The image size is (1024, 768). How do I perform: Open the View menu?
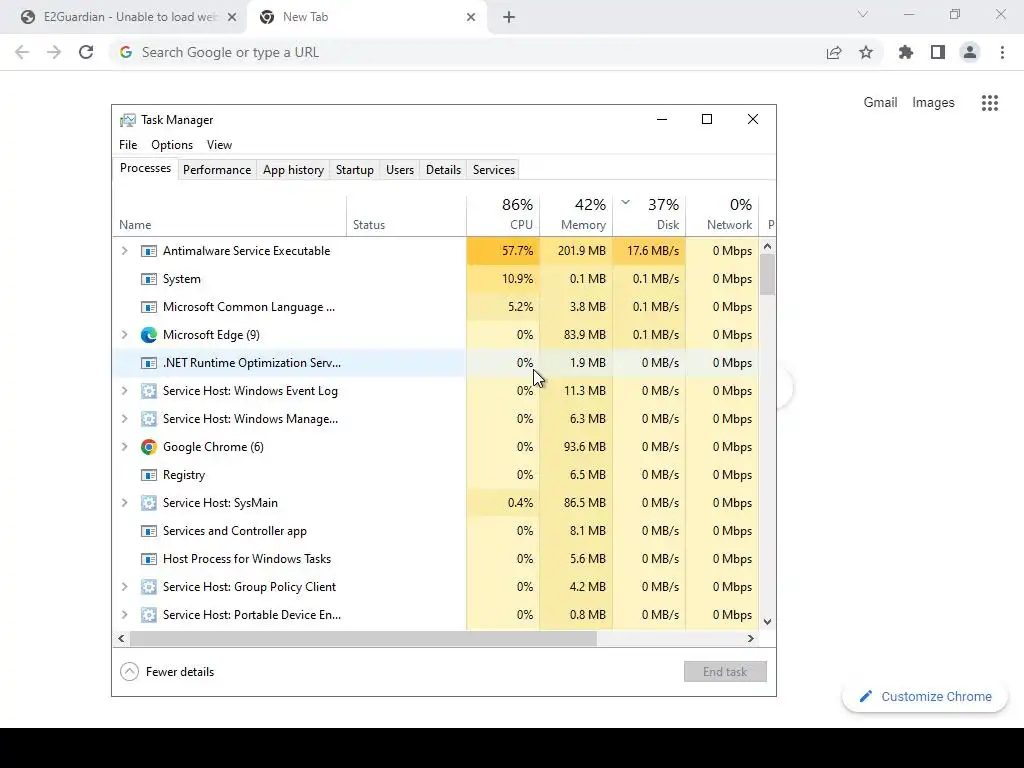coord(219,145)
